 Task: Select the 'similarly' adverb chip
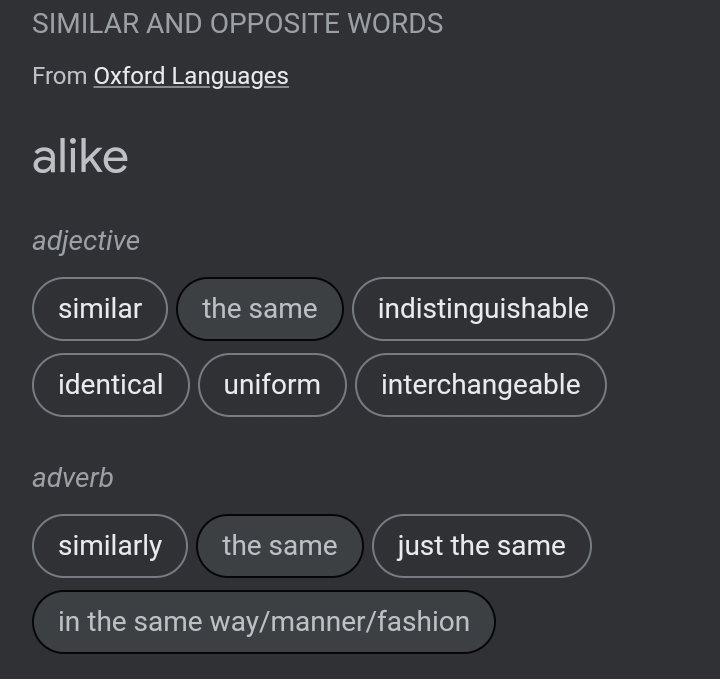[x=110, y=546]
